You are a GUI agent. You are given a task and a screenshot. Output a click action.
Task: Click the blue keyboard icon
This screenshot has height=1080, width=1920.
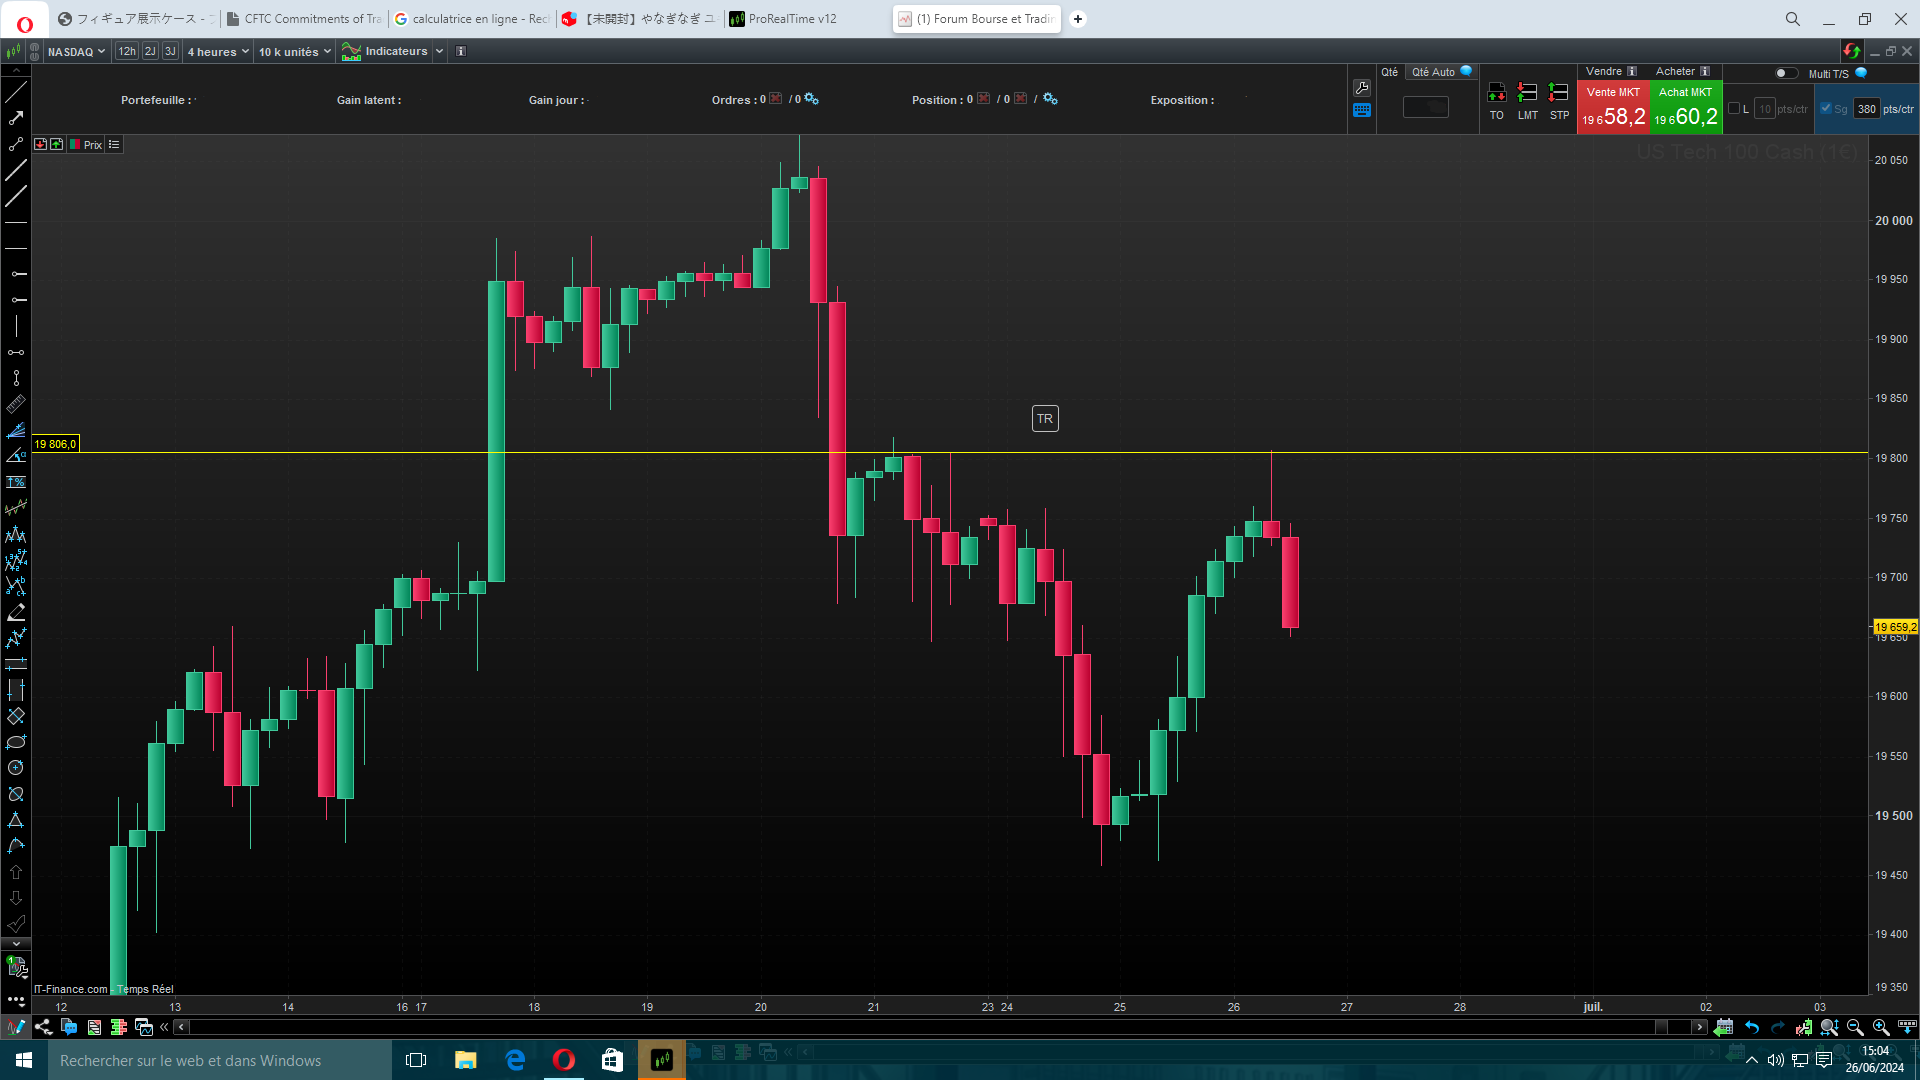(1362, 111)
